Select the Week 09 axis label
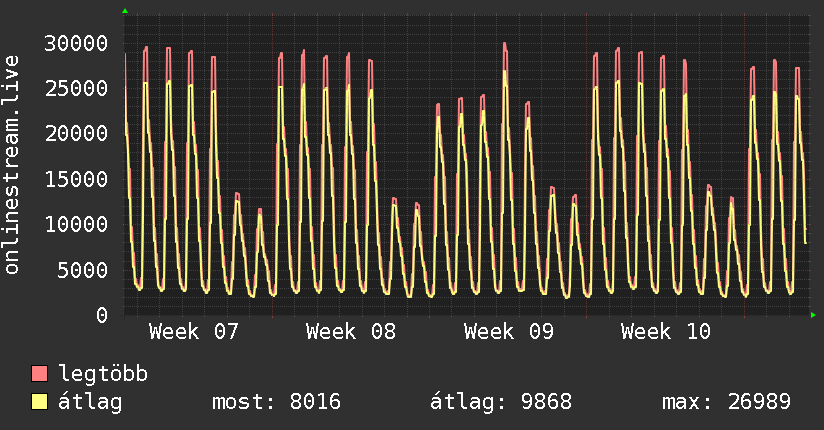 pos(508,332)
